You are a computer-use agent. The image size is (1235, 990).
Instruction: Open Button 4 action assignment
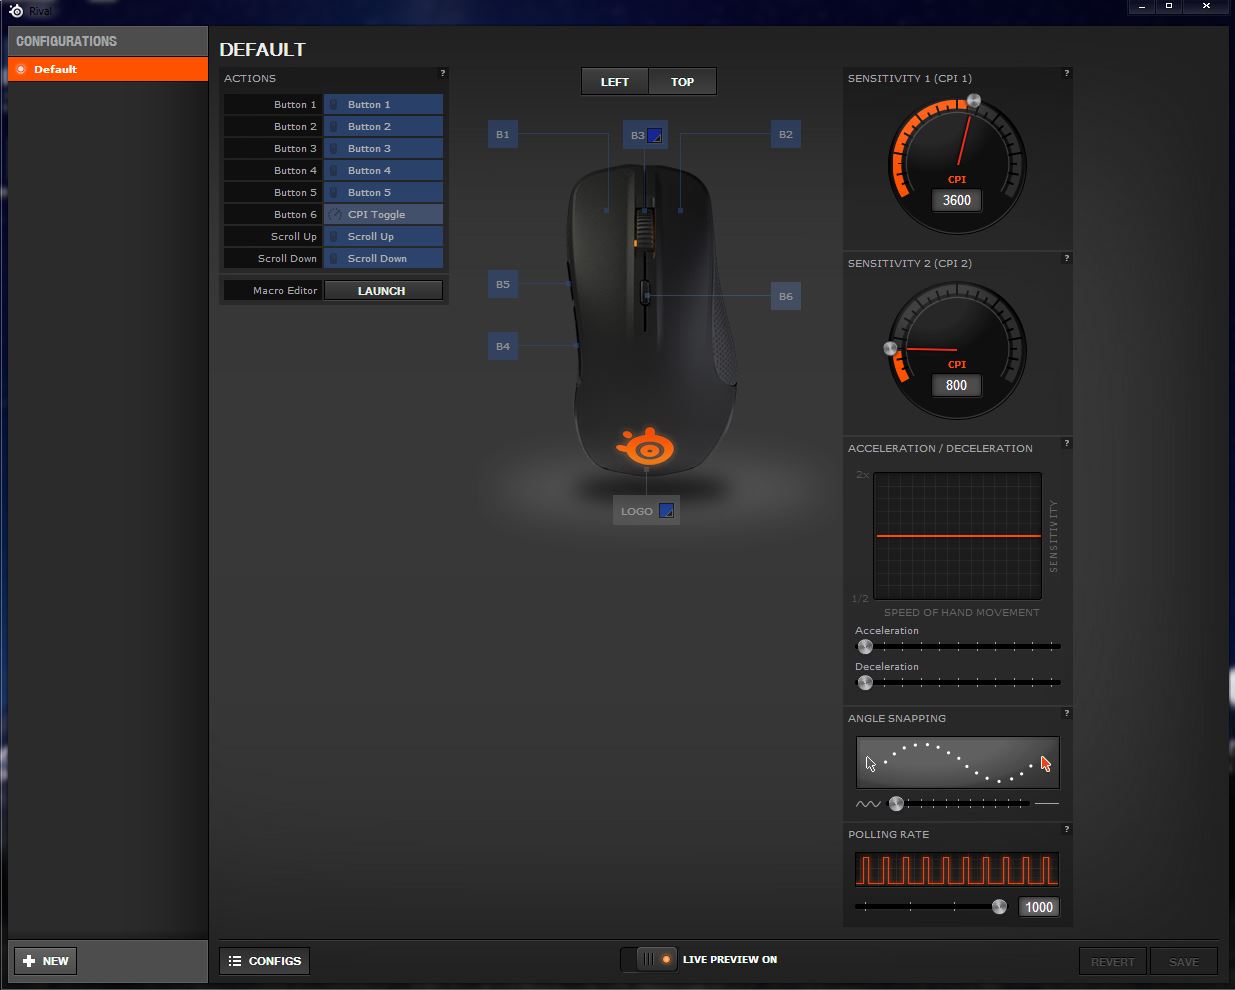(383, 170)
